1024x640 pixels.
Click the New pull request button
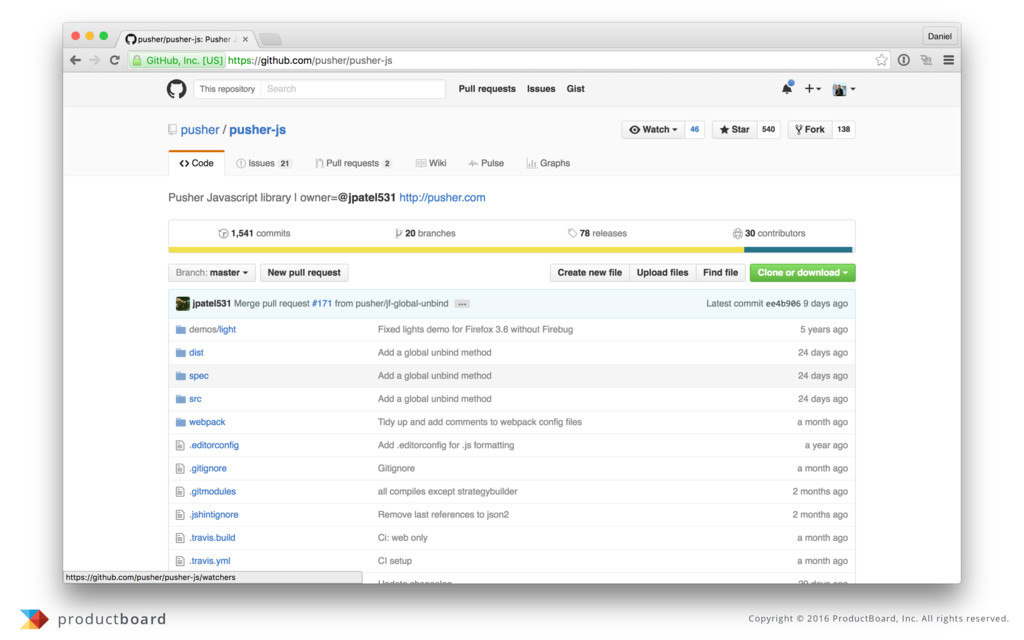click(304, 273)
